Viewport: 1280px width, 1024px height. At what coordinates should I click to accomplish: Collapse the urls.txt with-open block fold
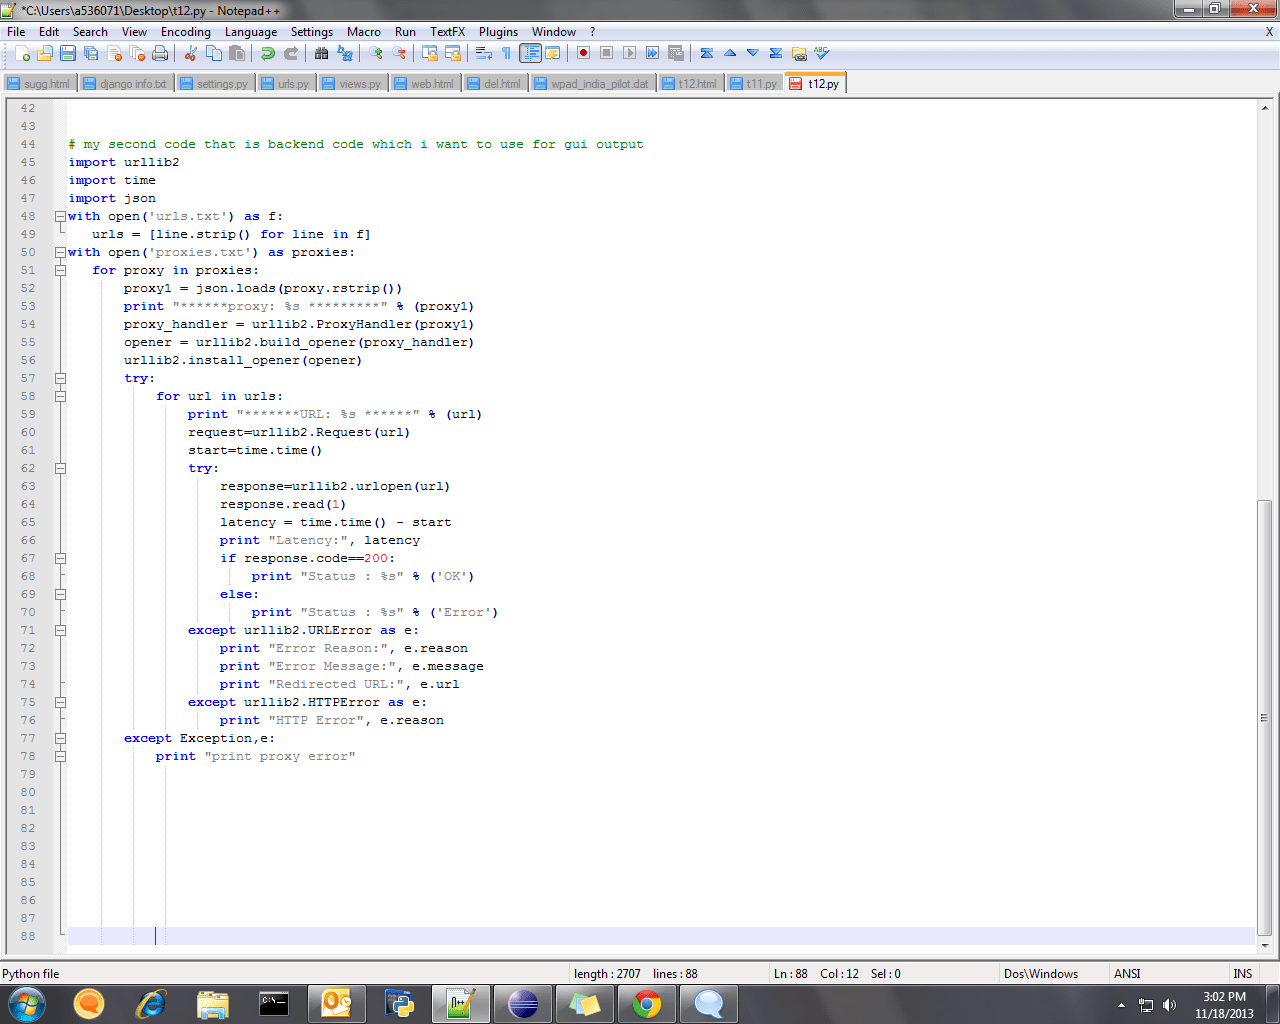pos(61,216)
